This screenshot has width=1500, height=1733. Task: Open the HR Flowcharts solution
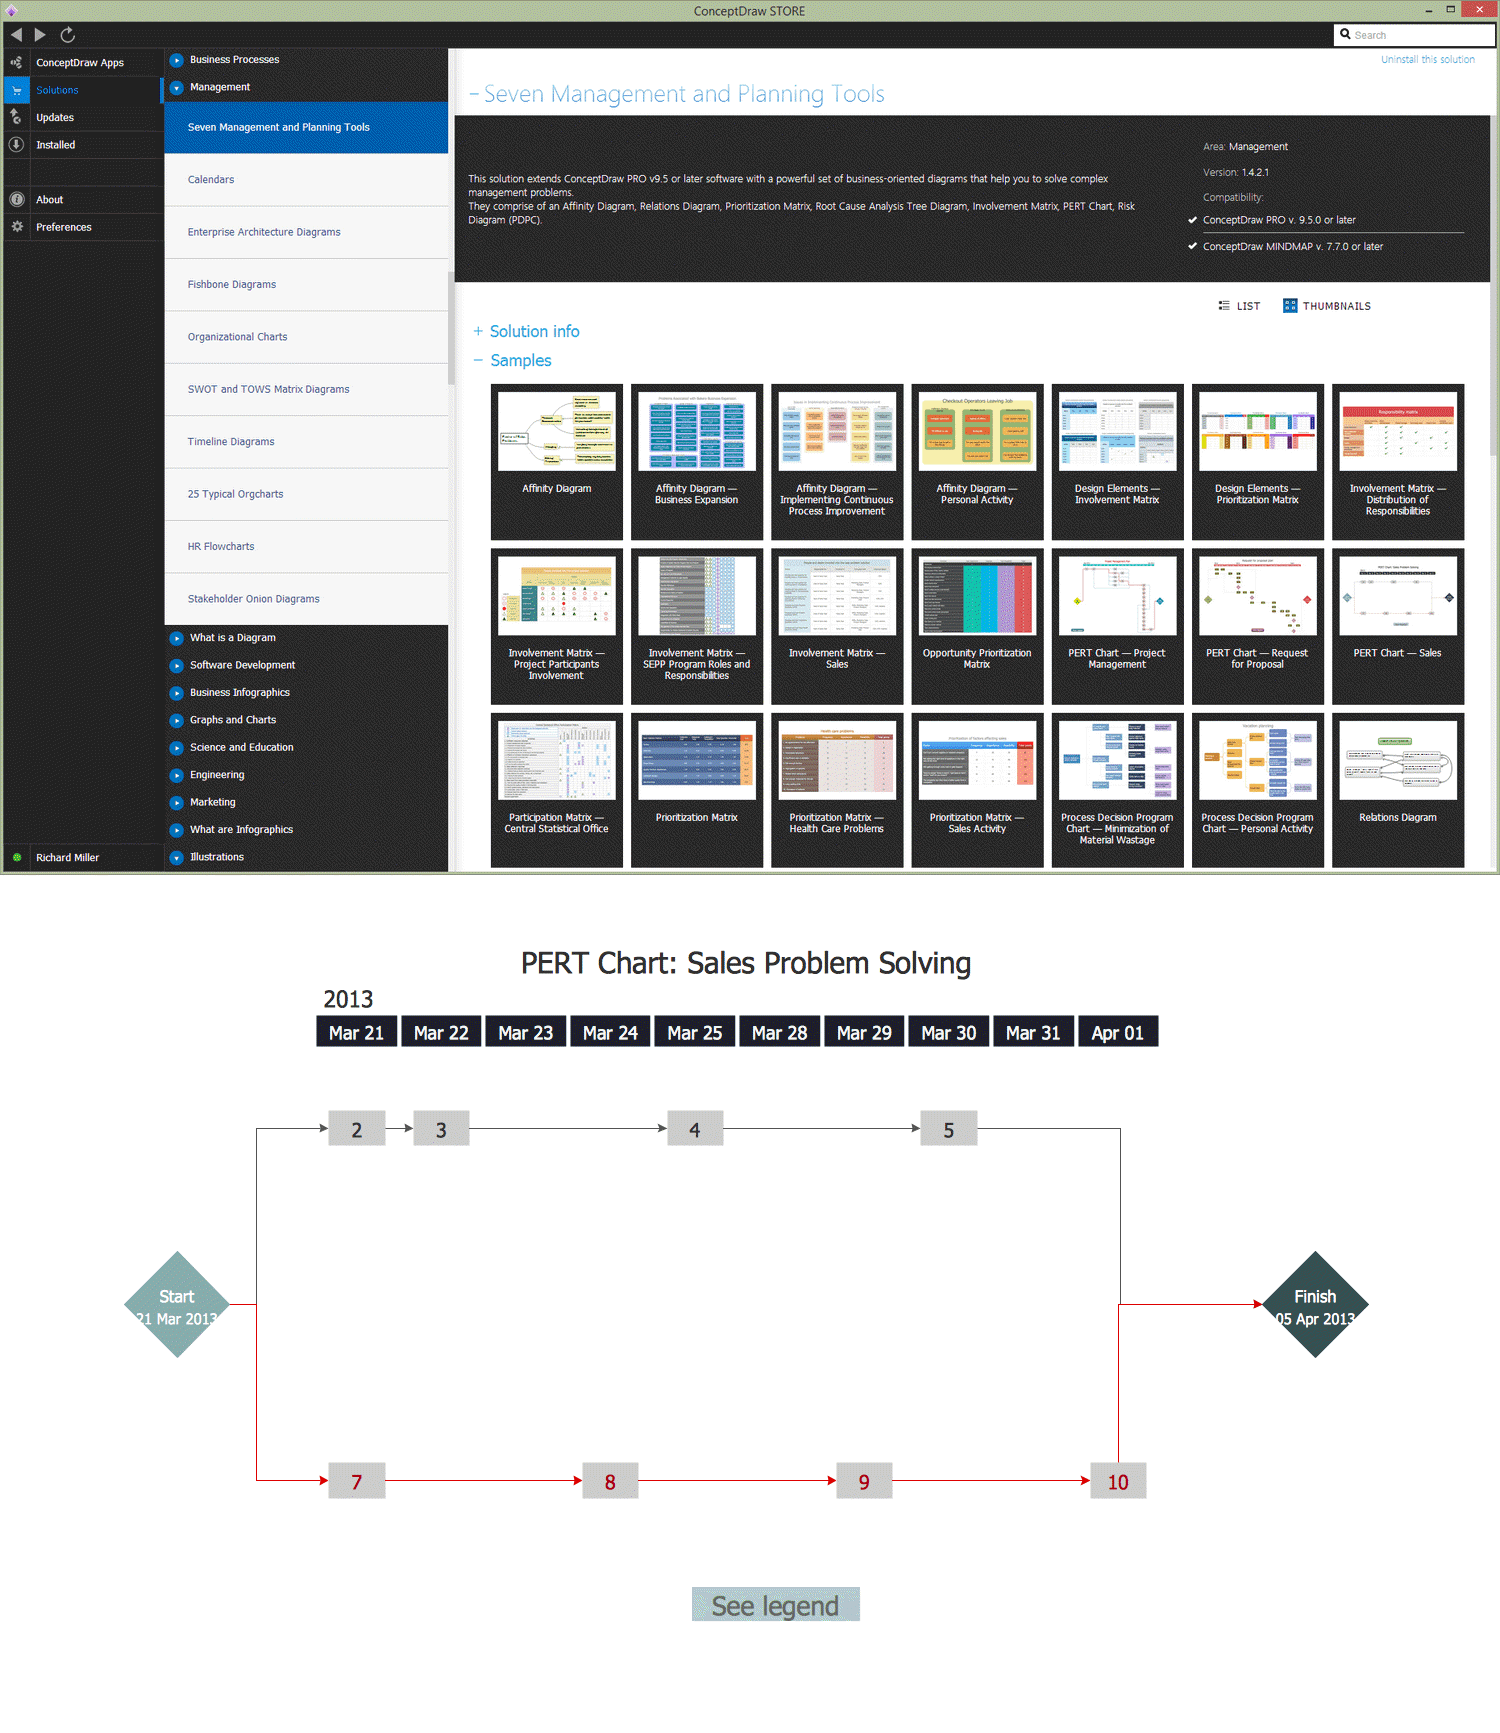[306, 547]
